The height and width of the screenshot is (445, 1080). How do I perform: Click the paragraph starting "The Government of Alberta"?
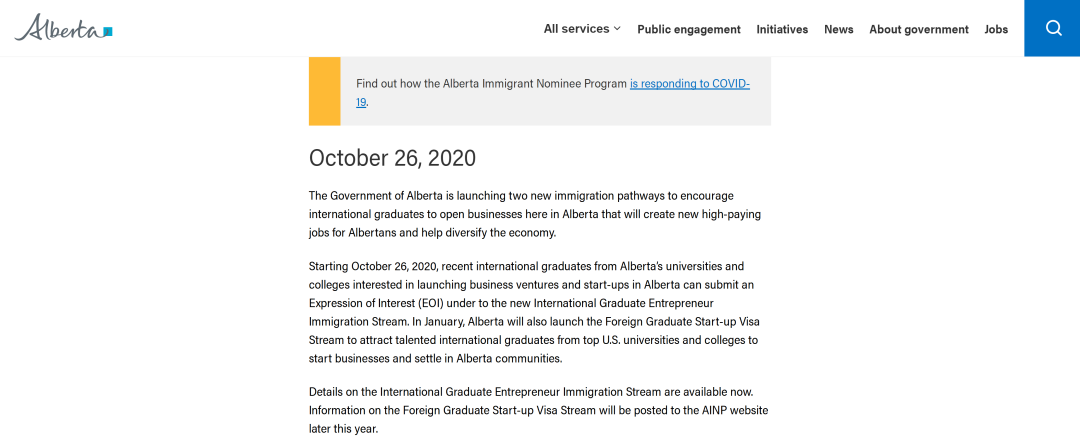click(534, 214)
